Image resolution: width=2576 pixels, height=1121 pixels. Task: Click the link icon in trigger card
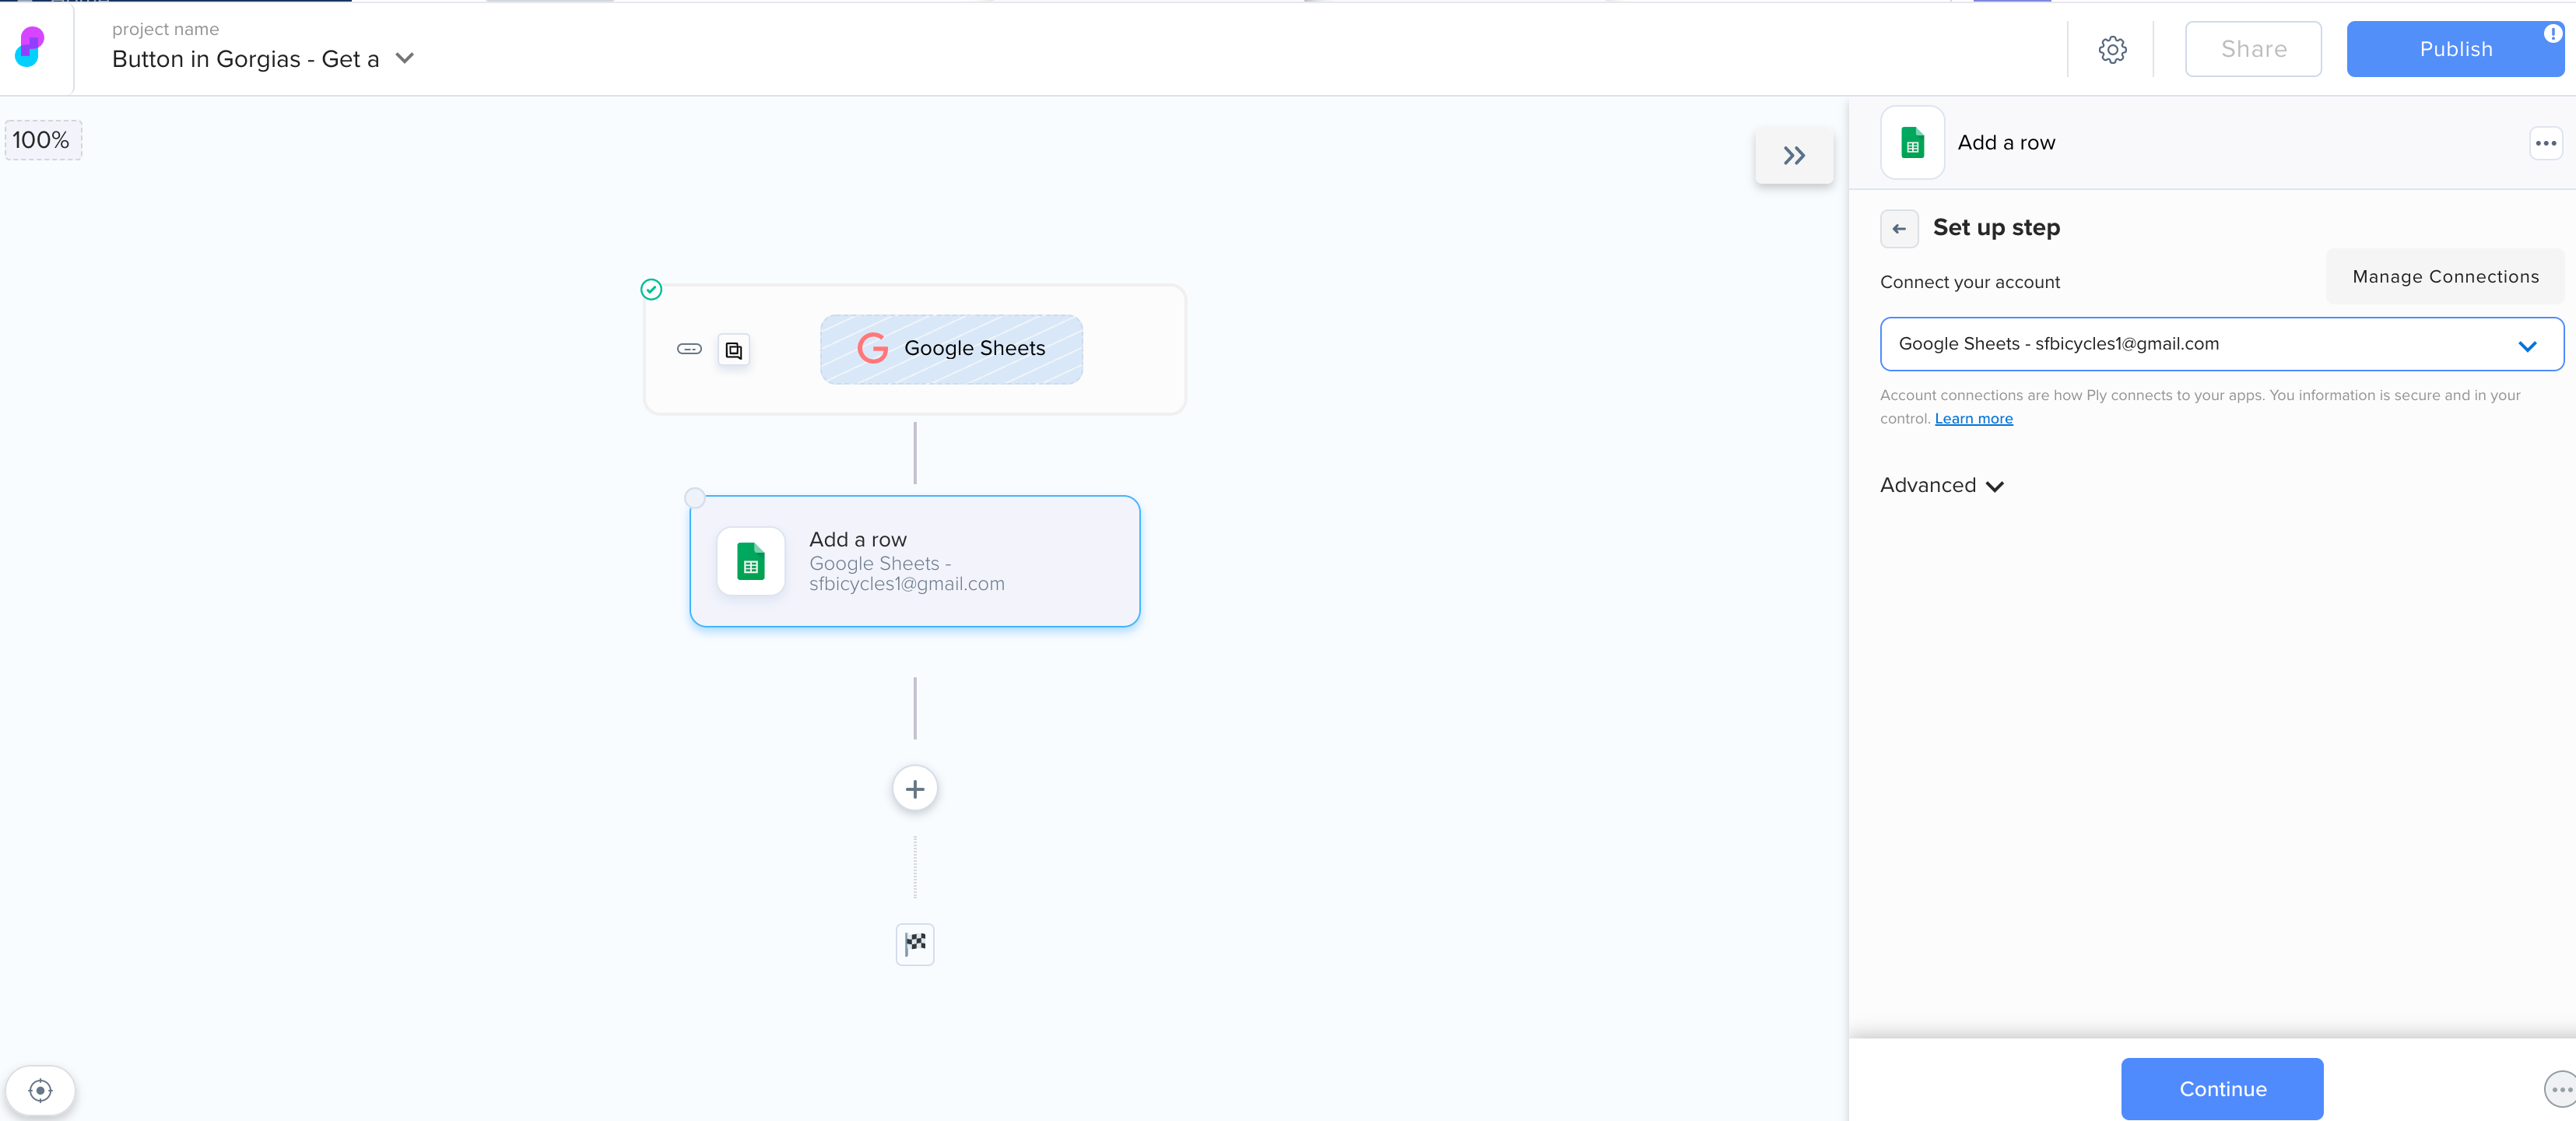point(689,349)
